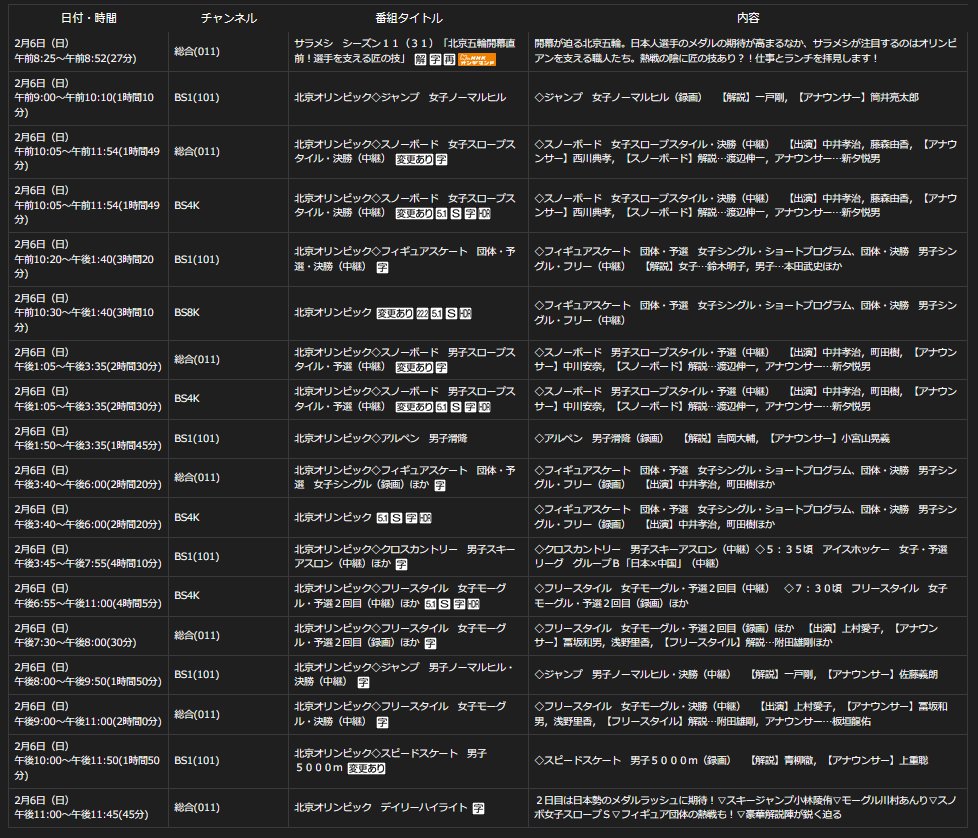Click time cell 午前10:30〜午後1:40
Viewport: 978px width, 838px height.
point(84,320)
